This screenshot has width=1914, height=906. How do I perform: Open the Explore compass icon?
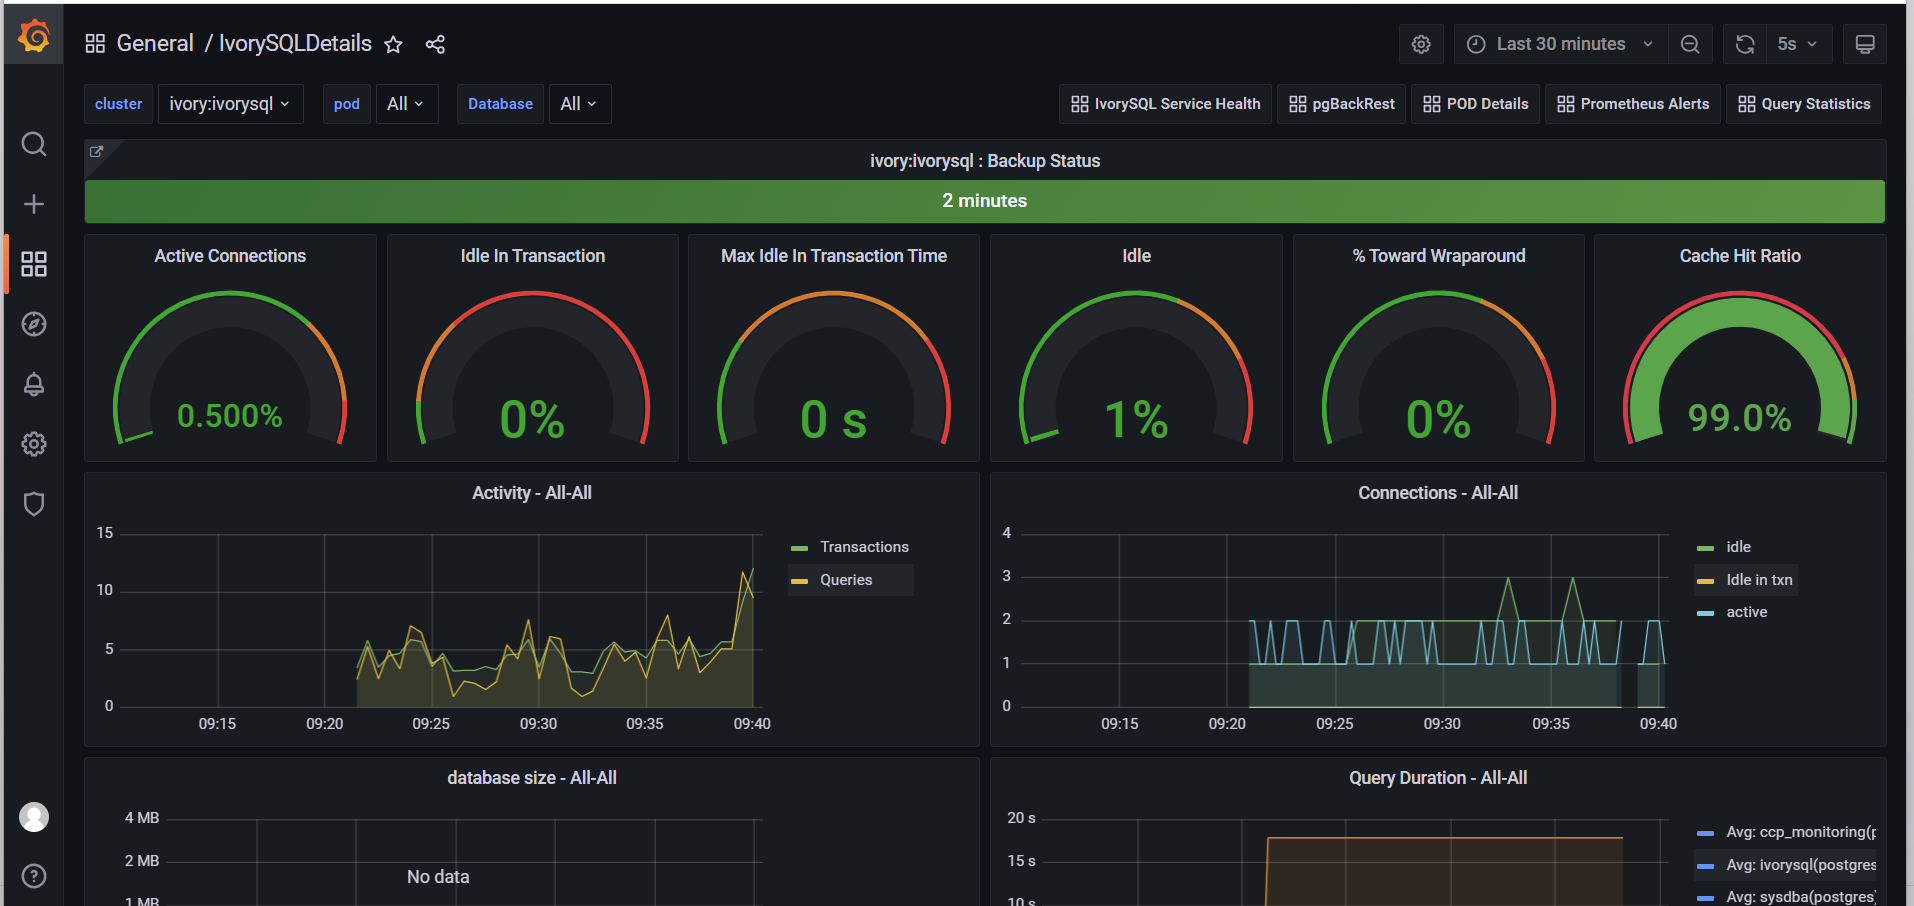coord(34,324)
